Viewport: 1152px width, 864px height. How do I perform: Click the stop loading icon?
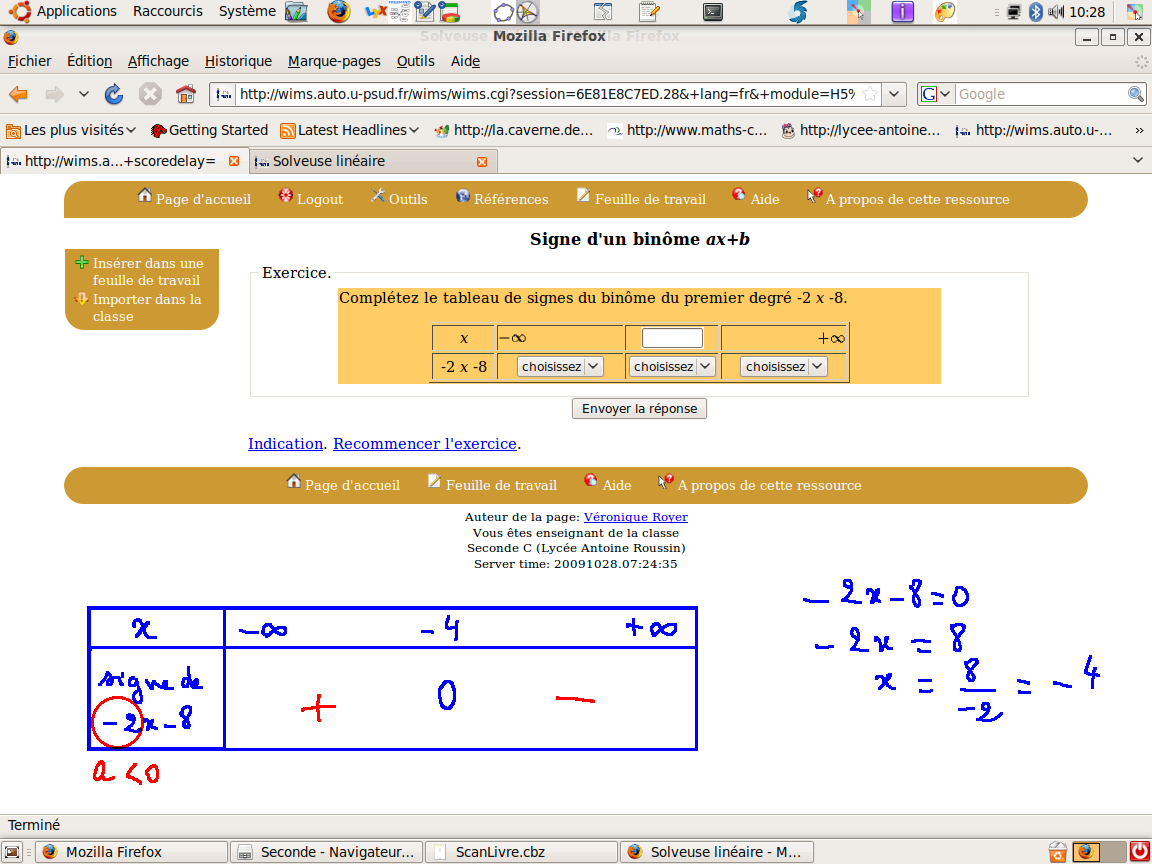pos(150,94)
